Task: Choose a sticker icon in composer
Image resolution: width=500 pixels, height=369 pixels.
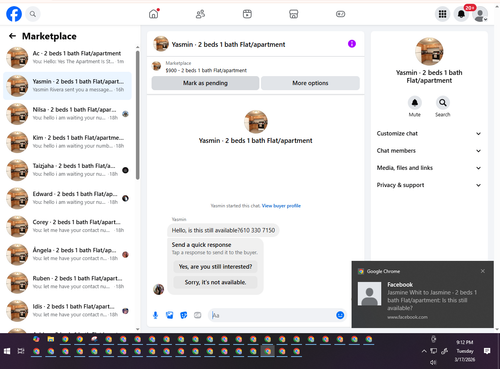Action: [x=184, y=315]
